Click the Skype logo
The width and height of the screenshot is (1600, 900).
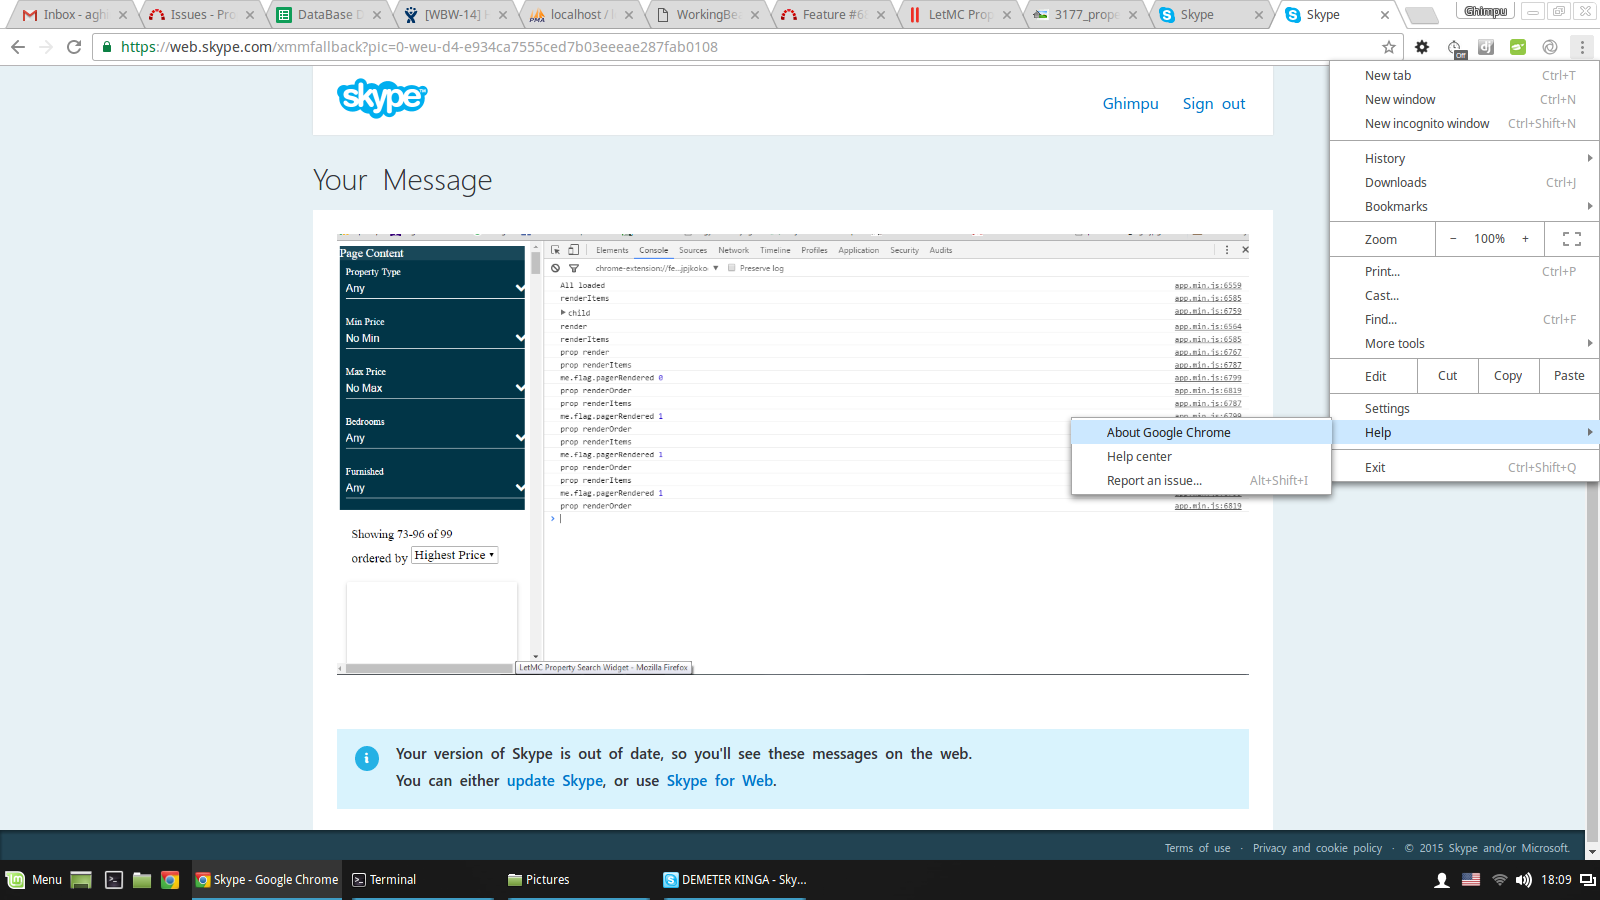click(x=382, y=98)
